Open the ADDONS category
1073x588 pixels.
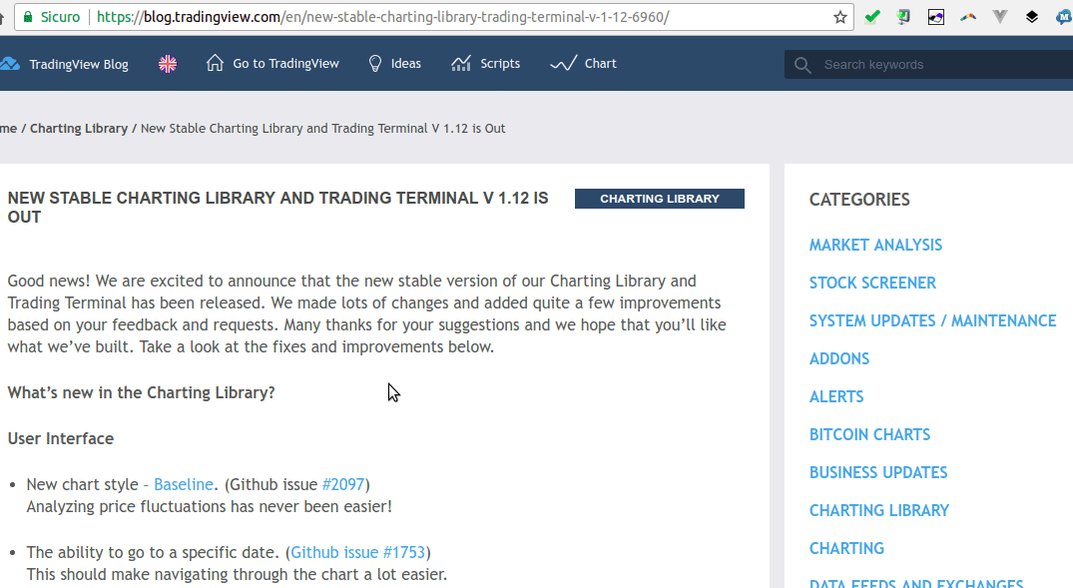(x=839, y=359)
